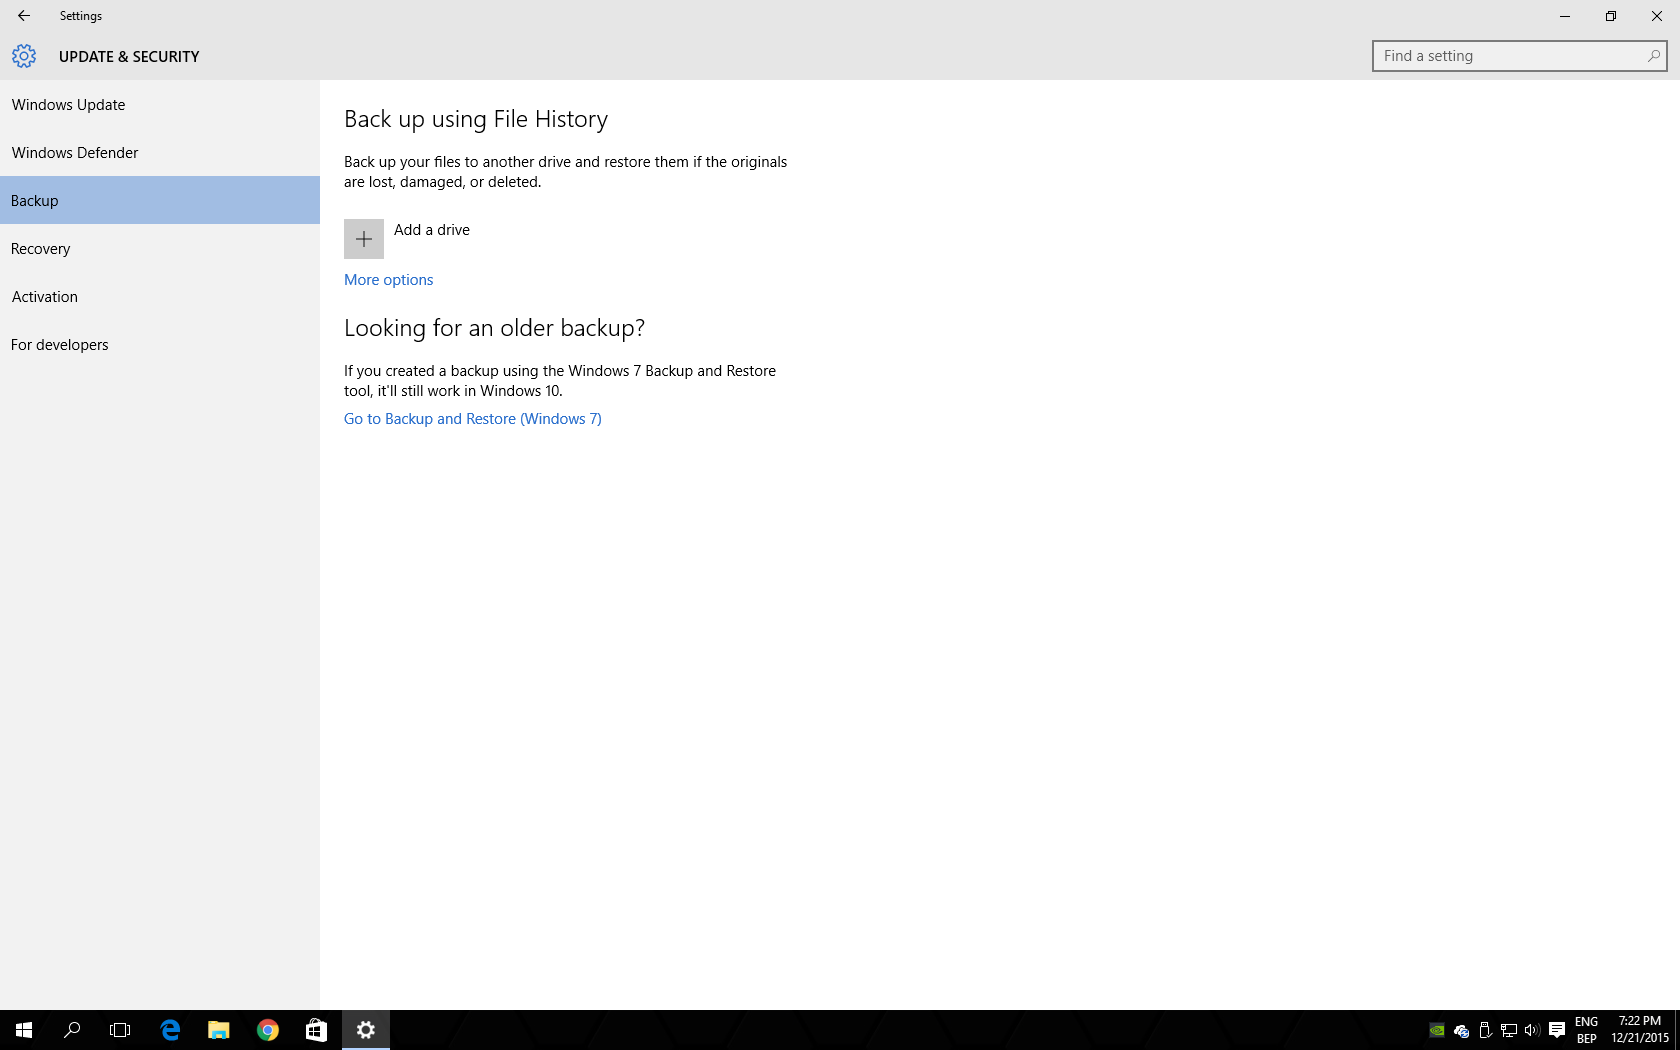The height and width of the screenshot is (1050, 1680).
Task: Click the magnifier icon in the search box
Action: click(1654, 56)
